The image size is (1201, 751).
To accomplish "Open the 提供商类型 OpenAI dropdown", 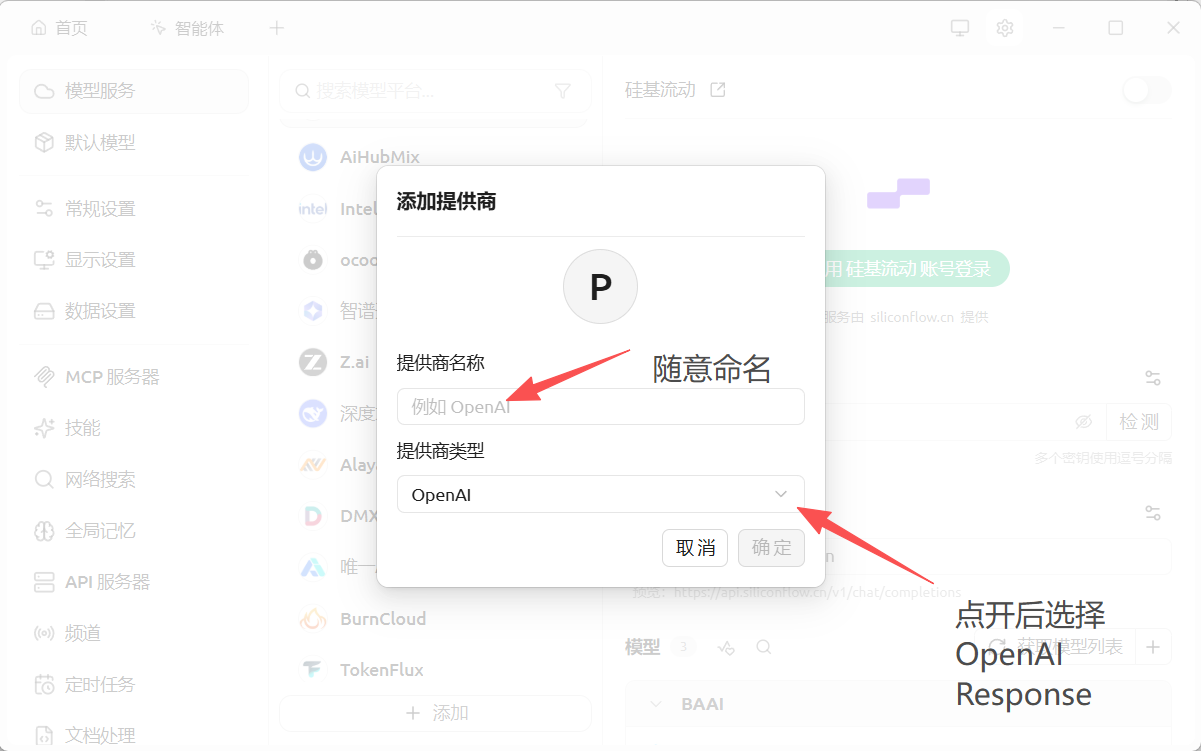I will [x=600, y=494].
